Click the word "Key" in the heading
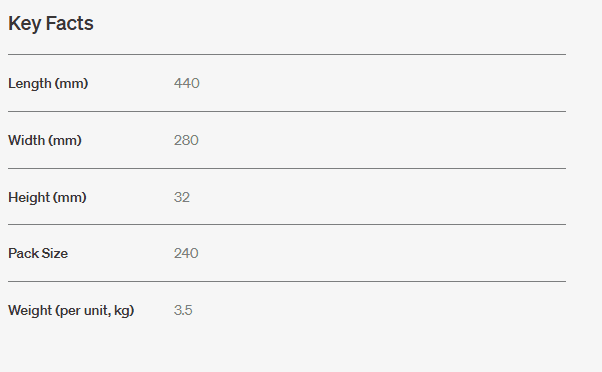The width and height of the screenshot is (602, 372). [x=25, y=24]
